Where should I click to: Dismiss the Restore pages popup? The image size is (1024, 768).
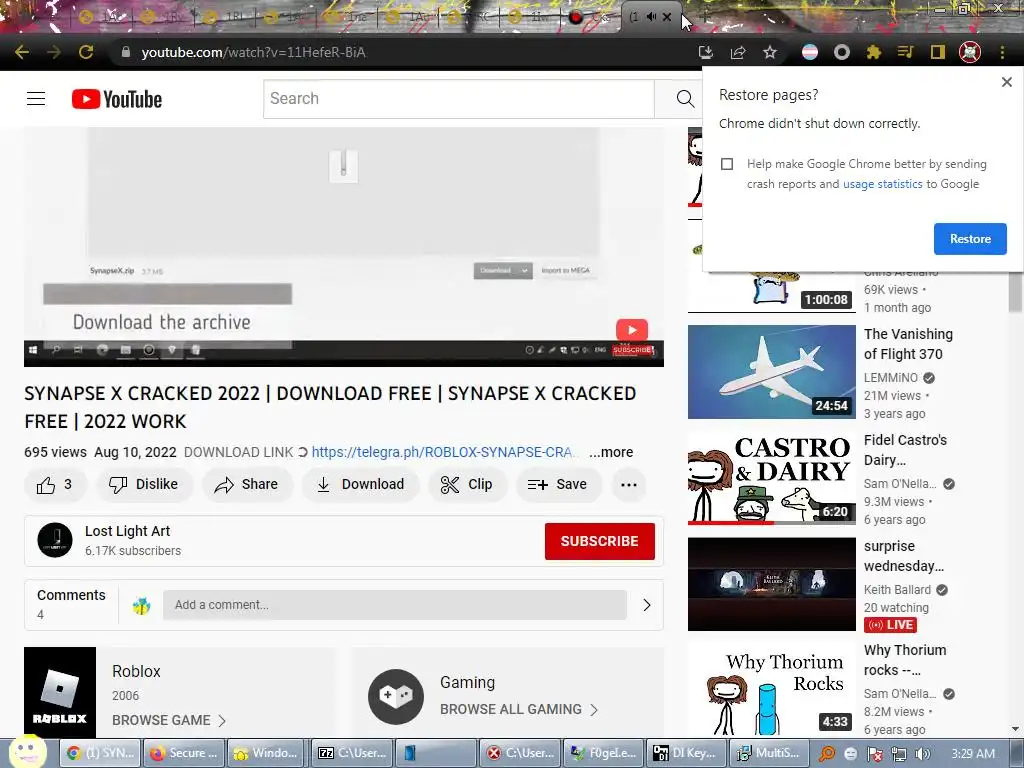point(1006,82)
